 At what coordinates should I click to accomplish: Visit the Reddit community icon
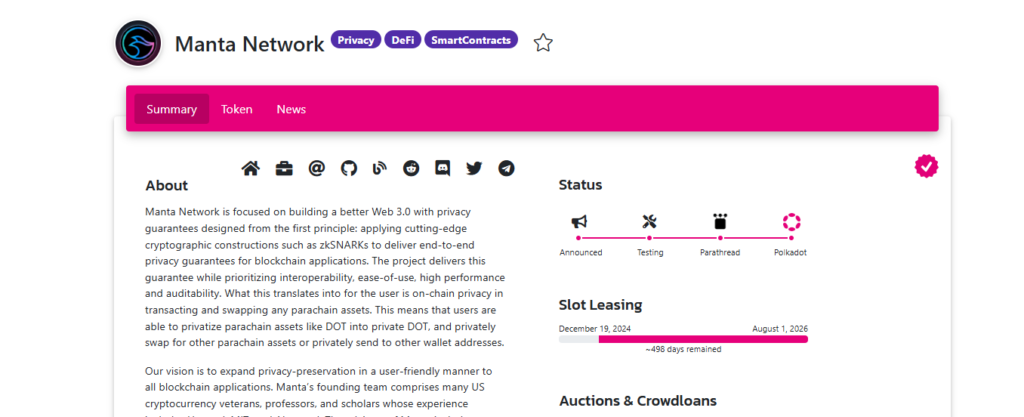click(x=411, y=168)
